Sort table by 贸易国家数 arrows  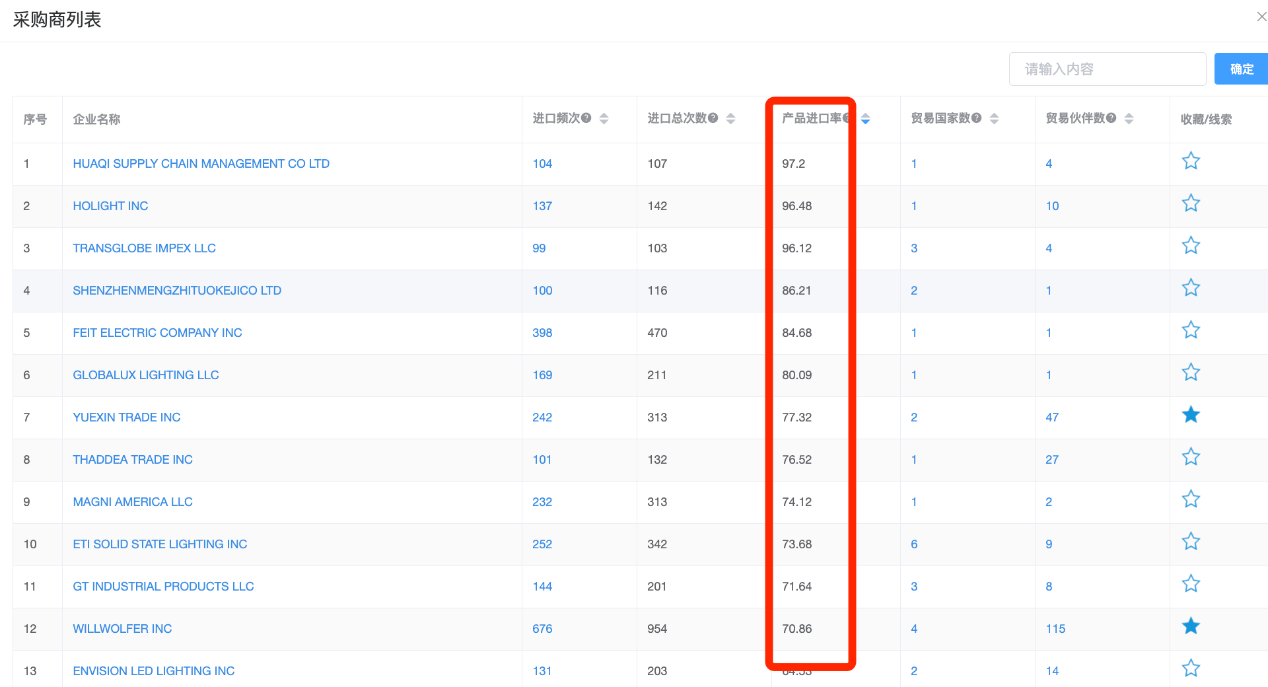(x=994, y=119)
